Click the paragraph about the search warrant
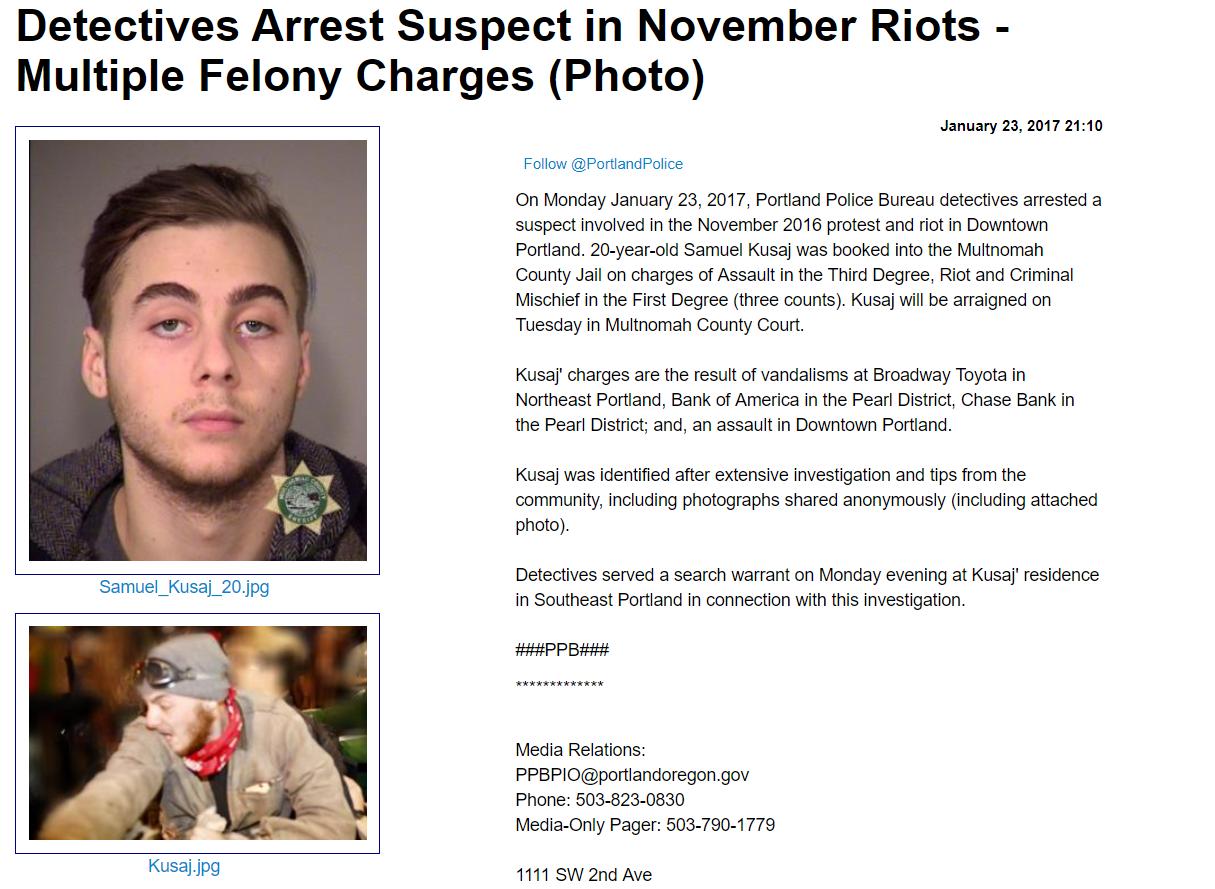The height and width of the screenshot is (889, 1215). (x=806, y=587)
